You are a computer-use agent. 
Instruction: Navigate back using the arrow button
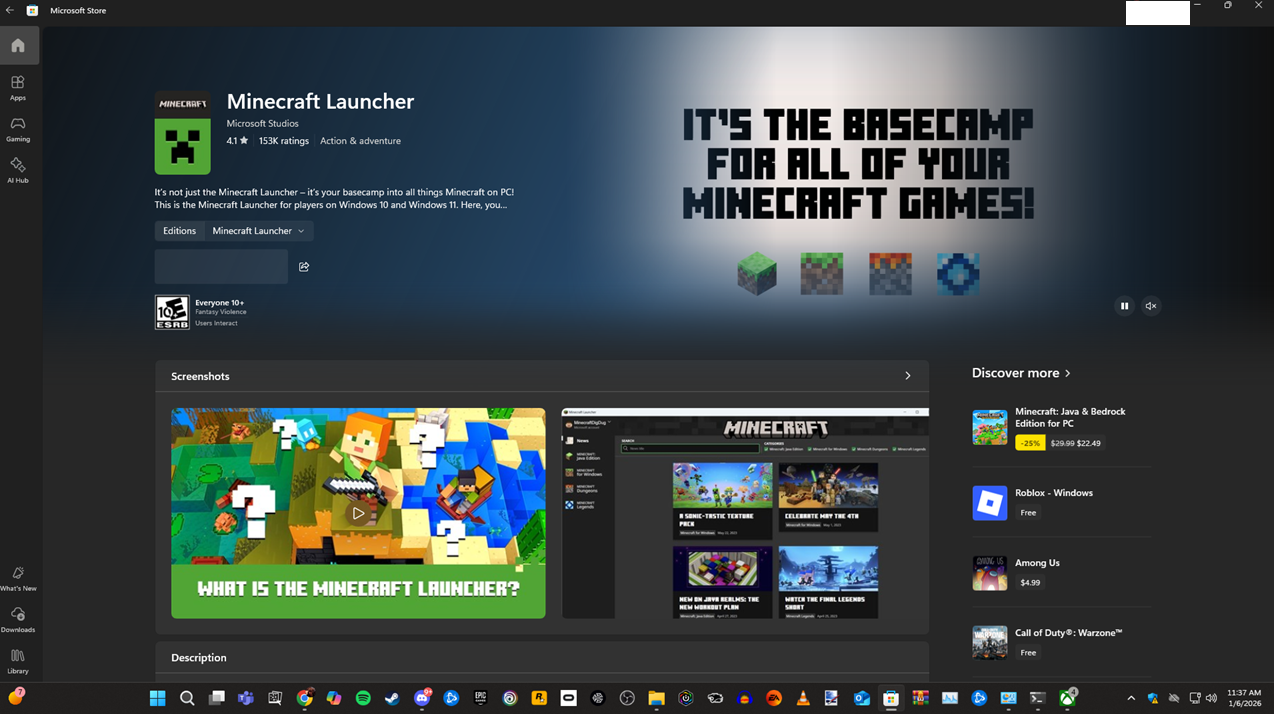point(10,11)
